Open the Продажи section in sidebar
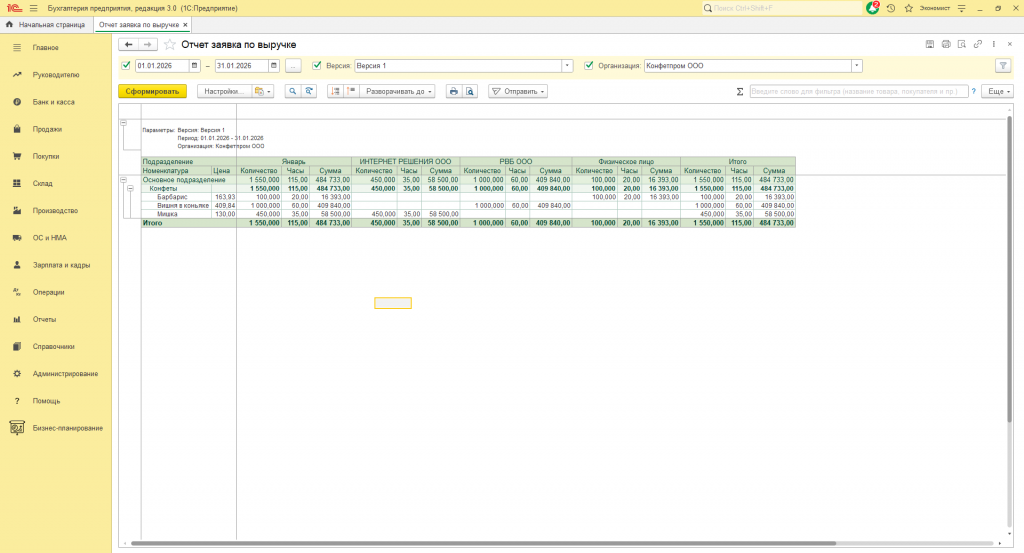 coord(47,129)
